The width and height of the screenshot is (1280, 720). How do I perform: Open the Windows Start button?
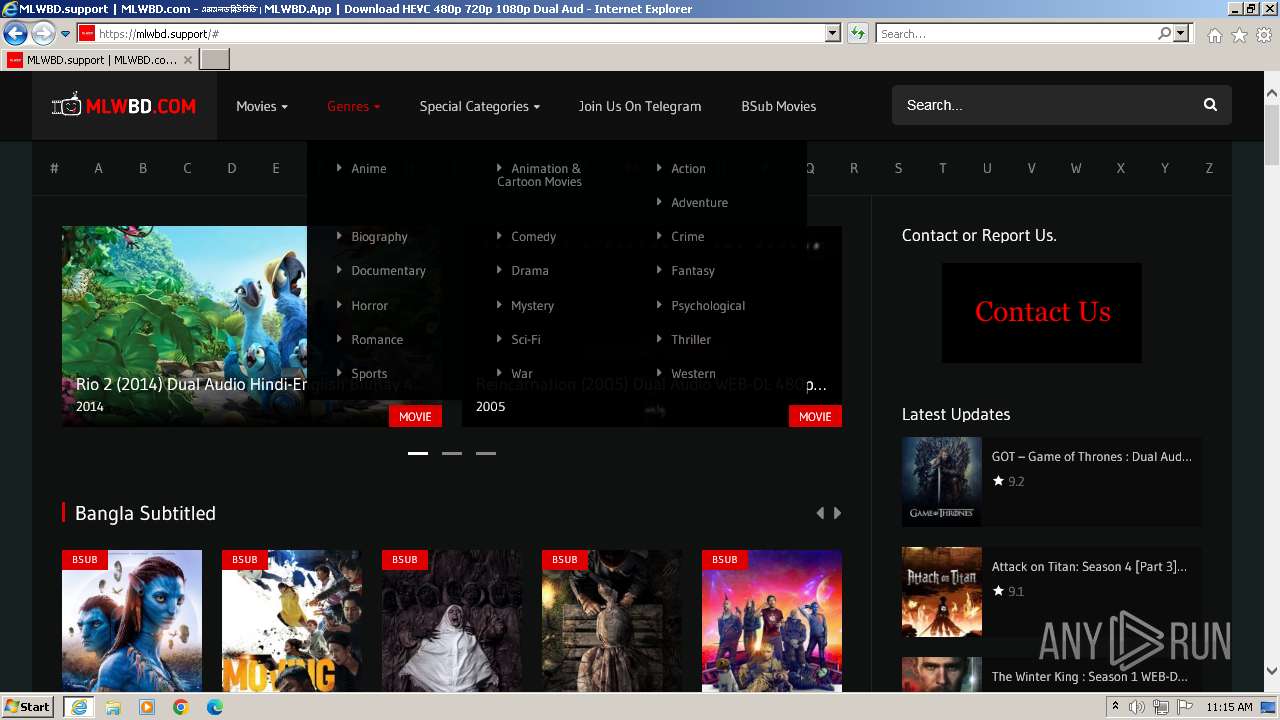point(27,707)
